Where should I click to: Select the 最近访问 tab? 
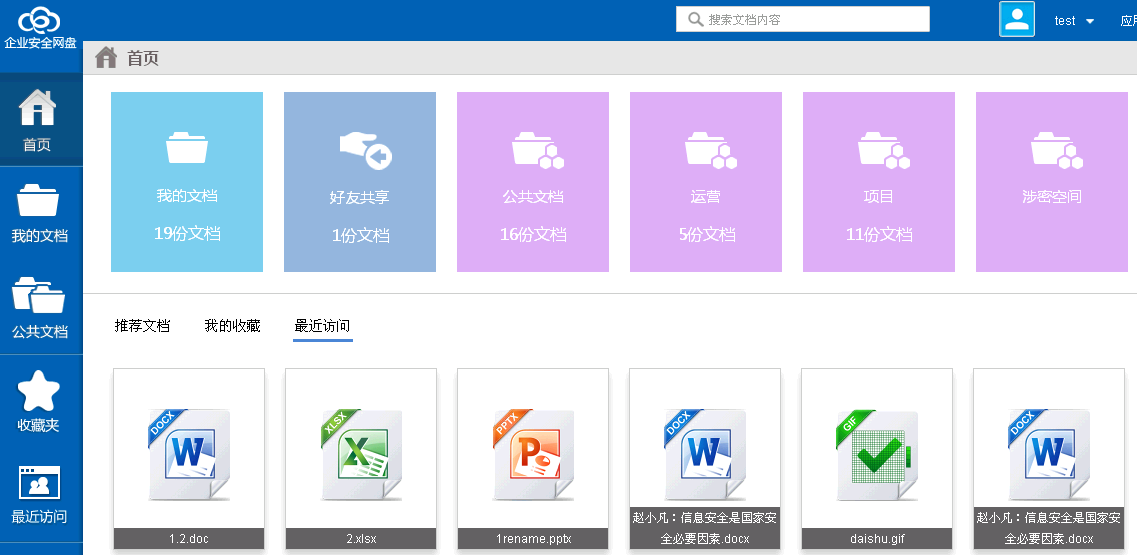322,326
